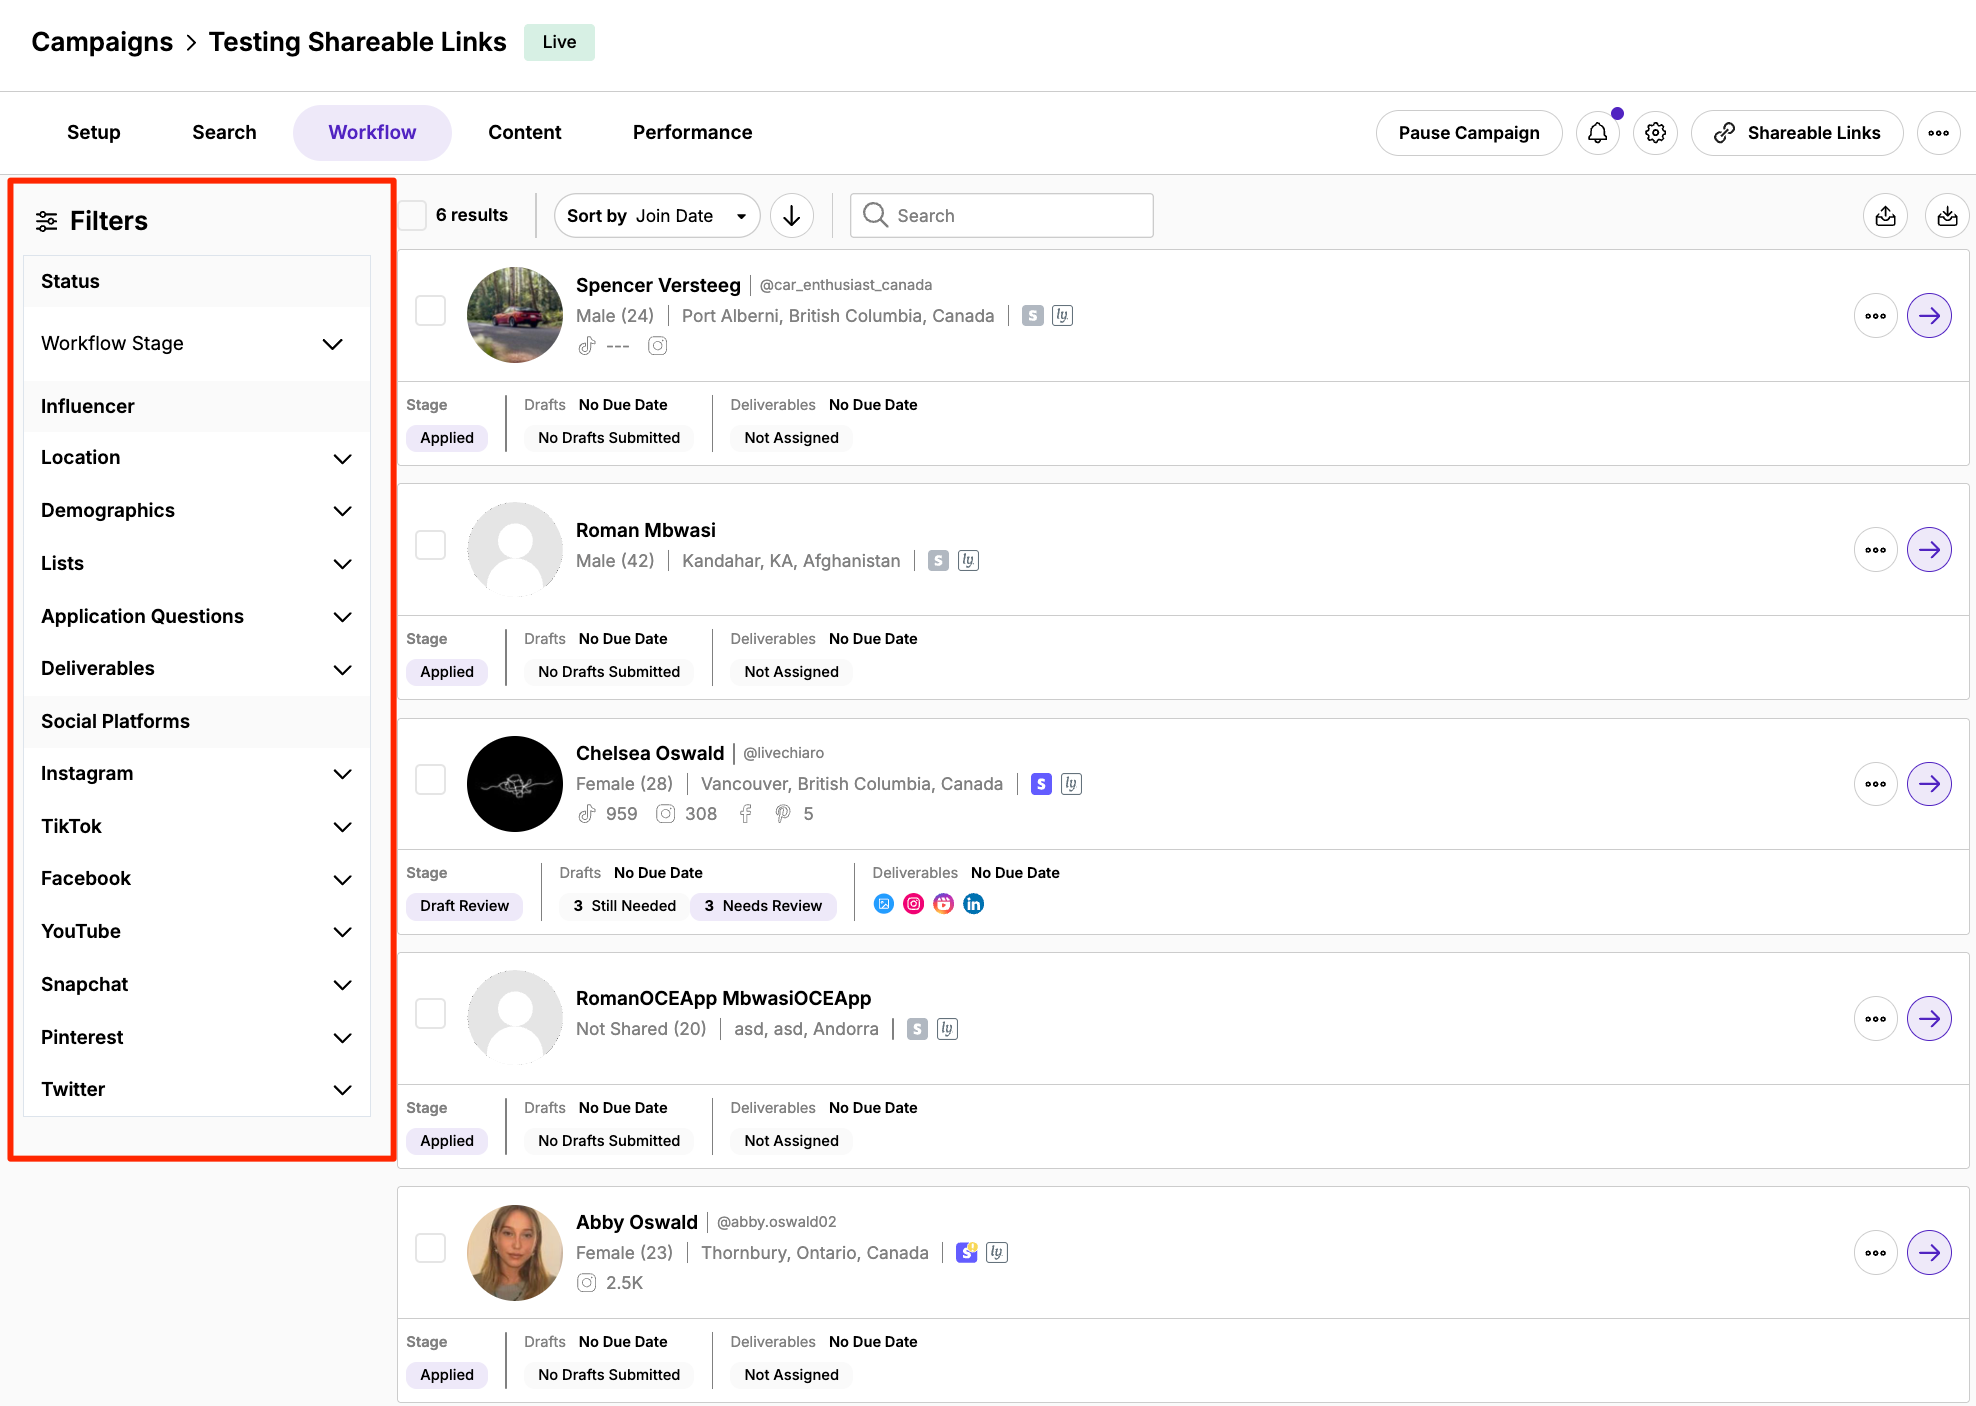
Task: Click the export upload icon
Action: (1885, 216)
